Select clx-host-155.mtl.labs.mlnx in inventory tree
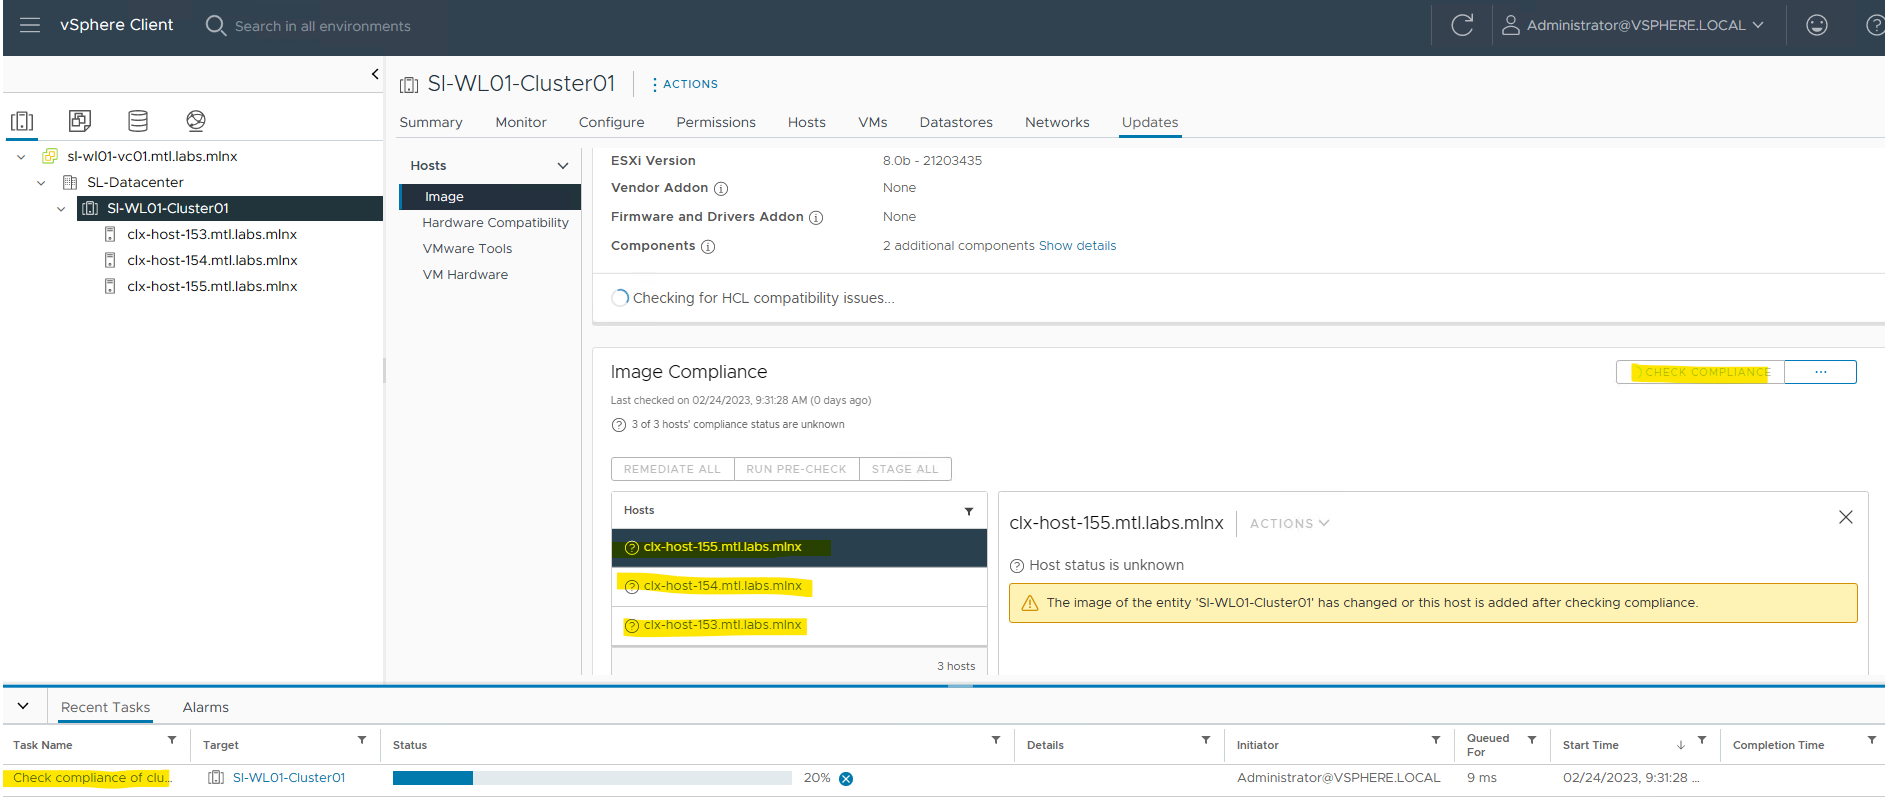1885x797 pixels. coord(212,287)
